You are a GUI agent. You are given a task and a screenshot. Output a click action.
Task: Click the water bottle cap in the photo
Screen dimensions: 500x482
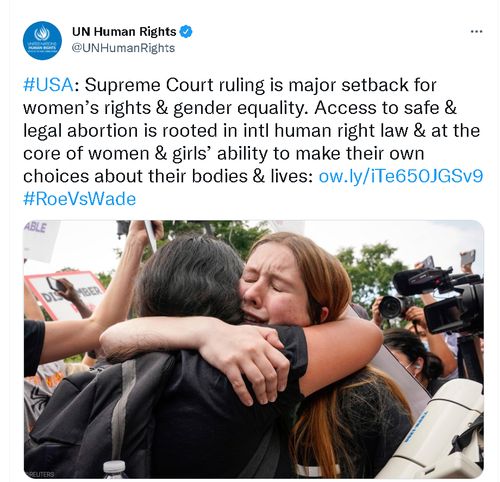pos(114,465)
